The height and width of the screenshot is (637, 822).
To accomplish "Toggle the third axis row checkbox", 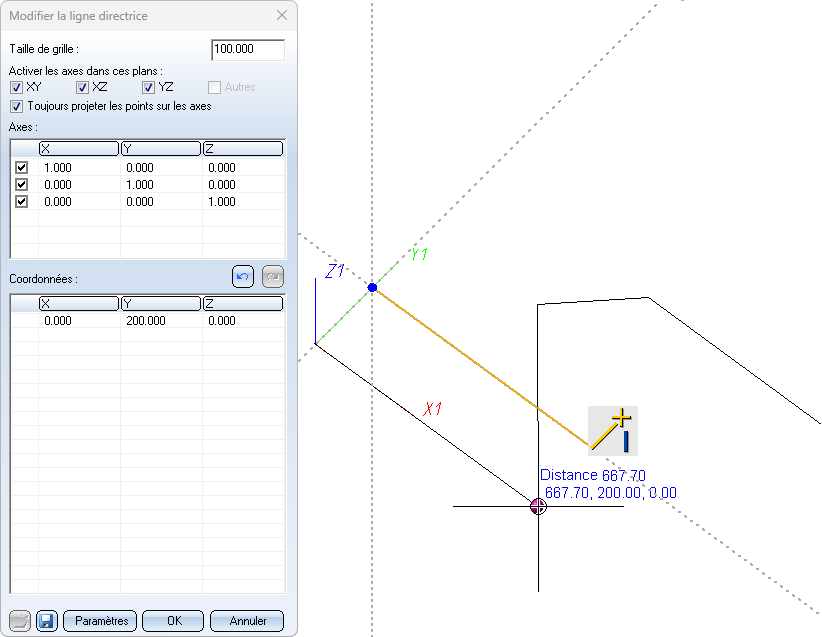I will (x=21, y=202).
